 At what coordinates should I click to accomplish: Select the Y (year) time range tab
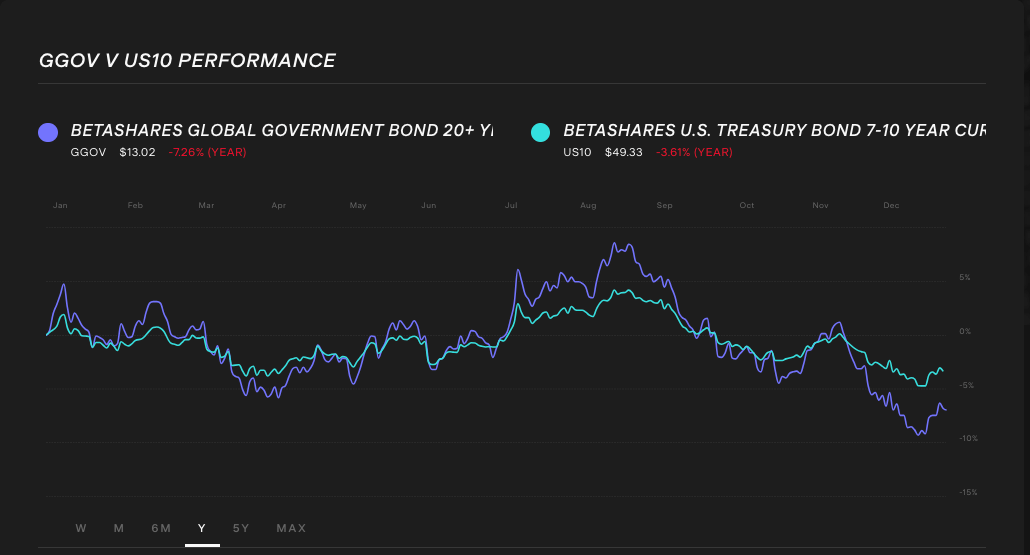(x=202, y=528)
